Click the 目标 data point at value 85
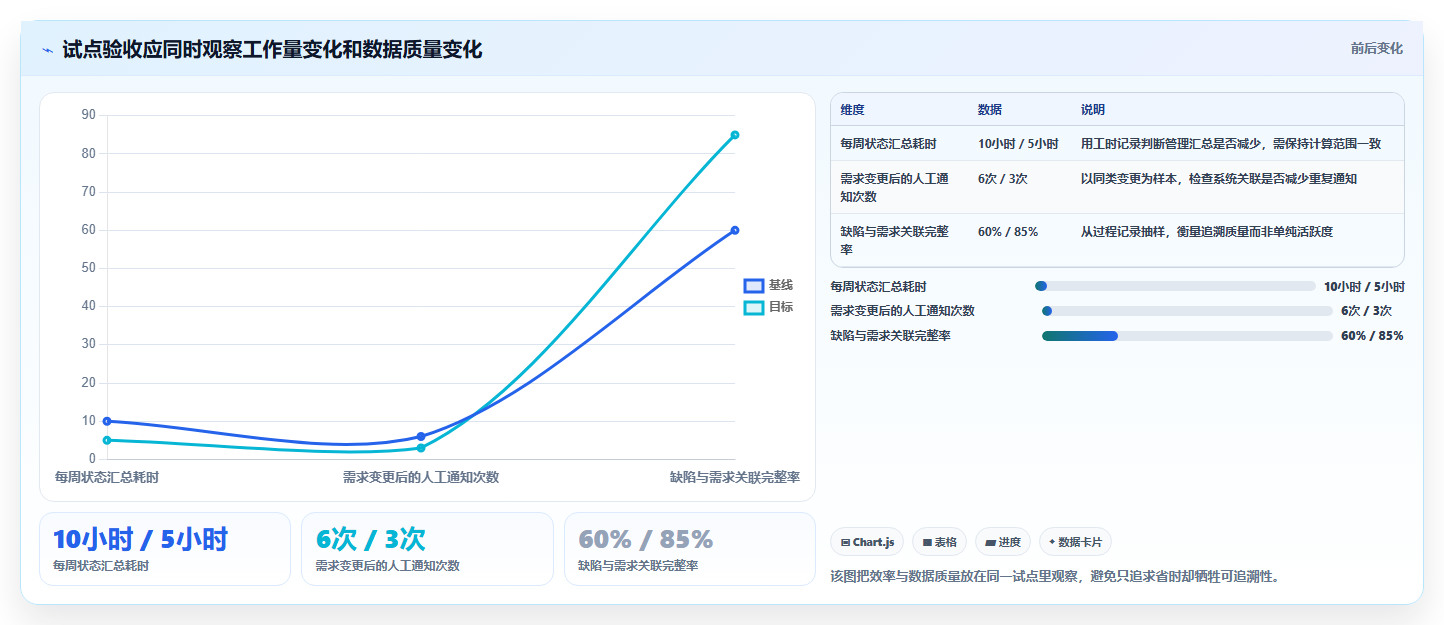Image resolution: width=1444 pixels, height=625 pixels. point(735,135)
